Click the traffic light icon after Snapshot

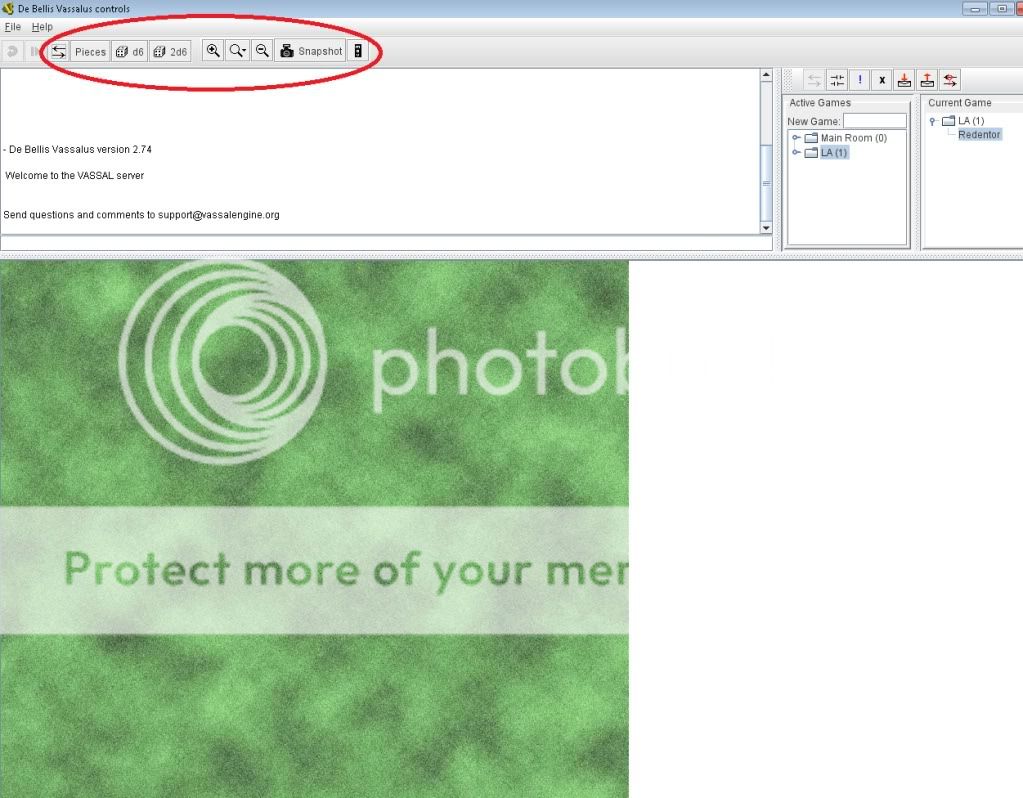point(358,51)
